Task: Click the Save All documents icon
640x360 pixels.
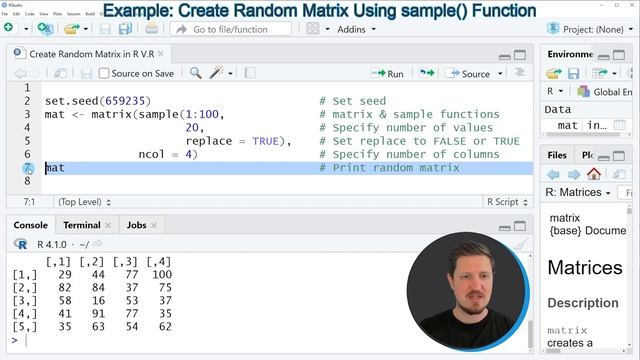Action: click(x=125, y=29)
